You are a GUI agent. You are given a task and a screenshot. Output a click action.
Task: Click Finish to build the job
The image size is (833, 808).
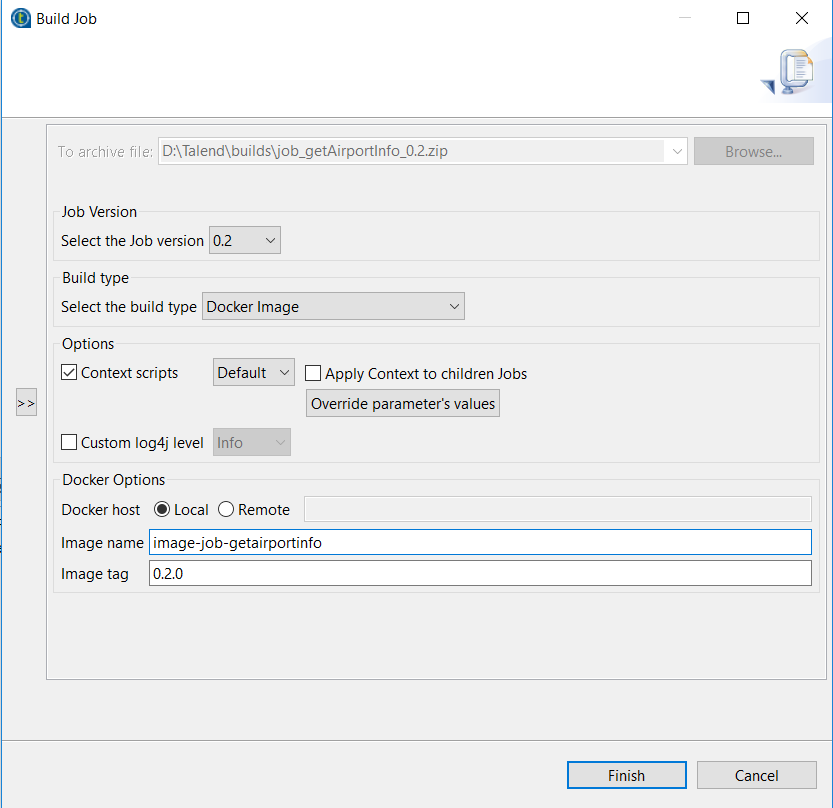pyautogui.click(x=626, y=775)
